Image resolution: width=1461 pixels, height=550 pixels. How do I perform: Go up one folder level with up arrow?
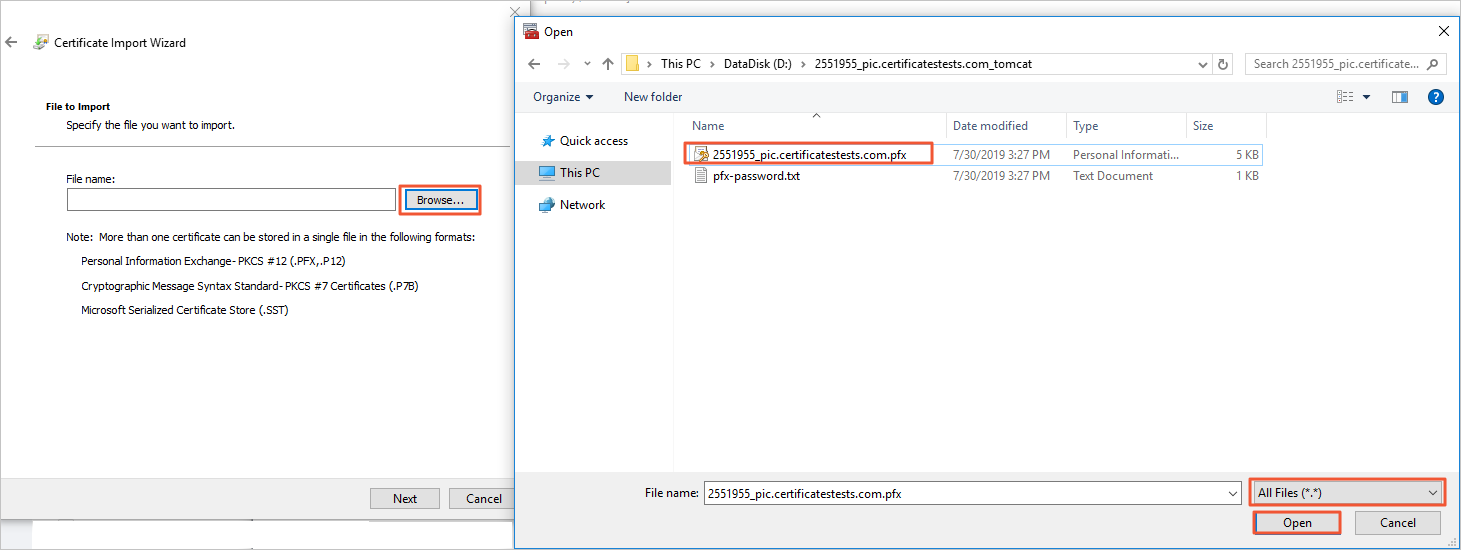607,64
